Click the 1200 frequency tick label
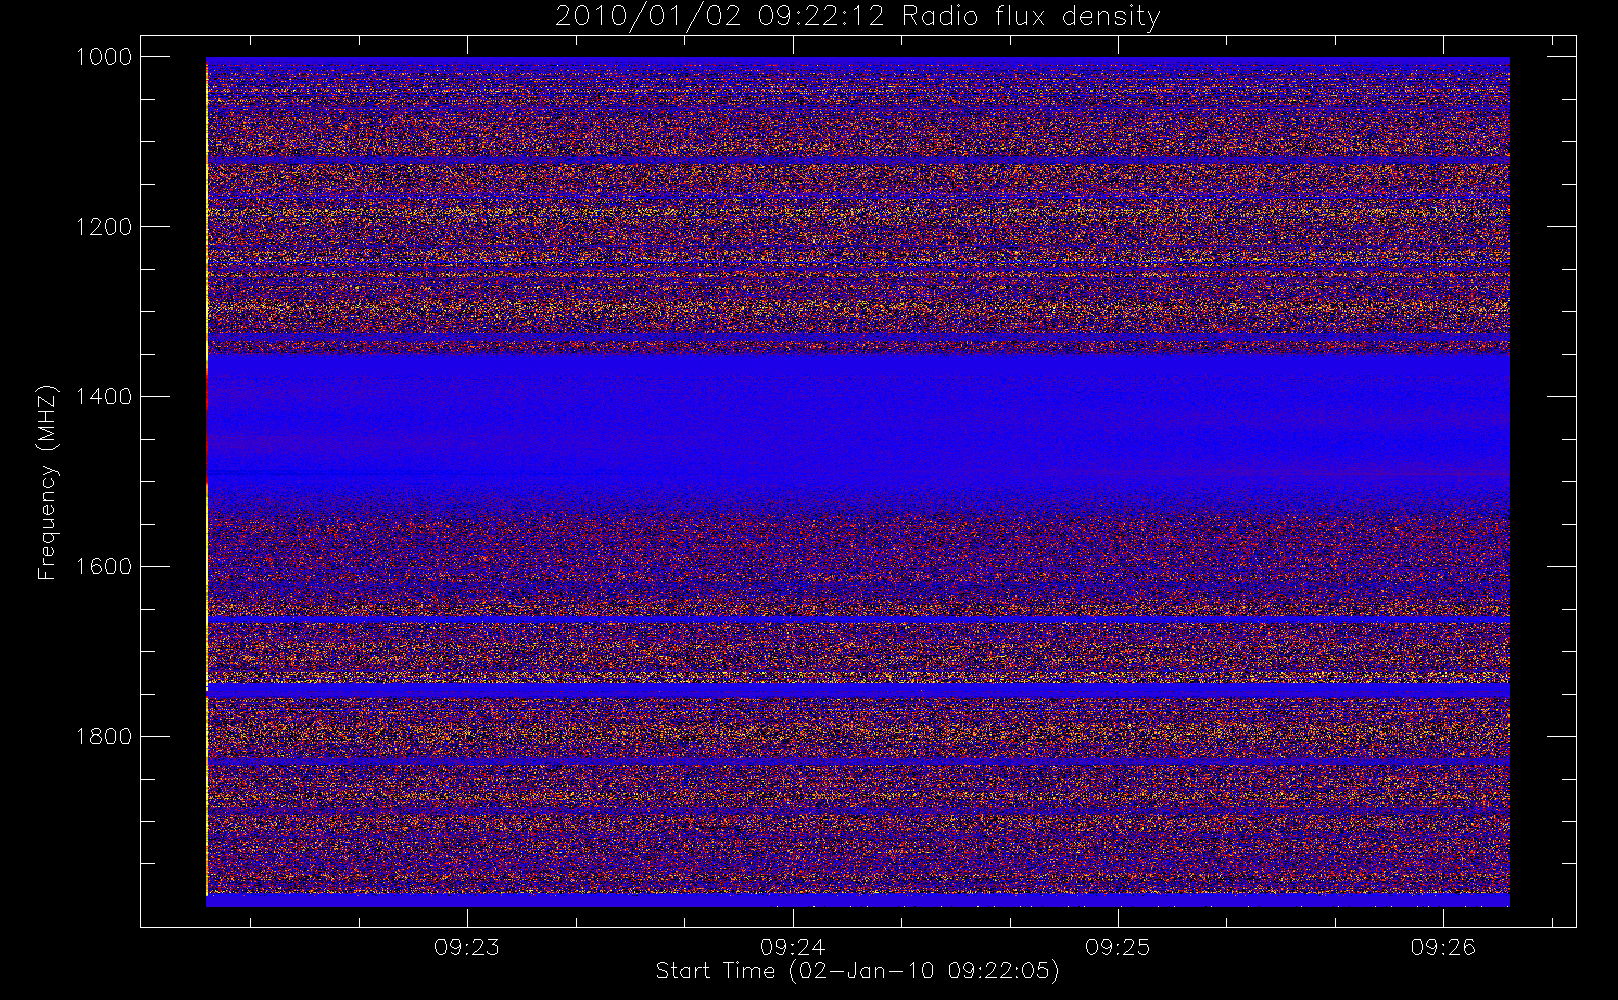Viewport: 1618px width, 1000px height. click(x=104, y=227)
